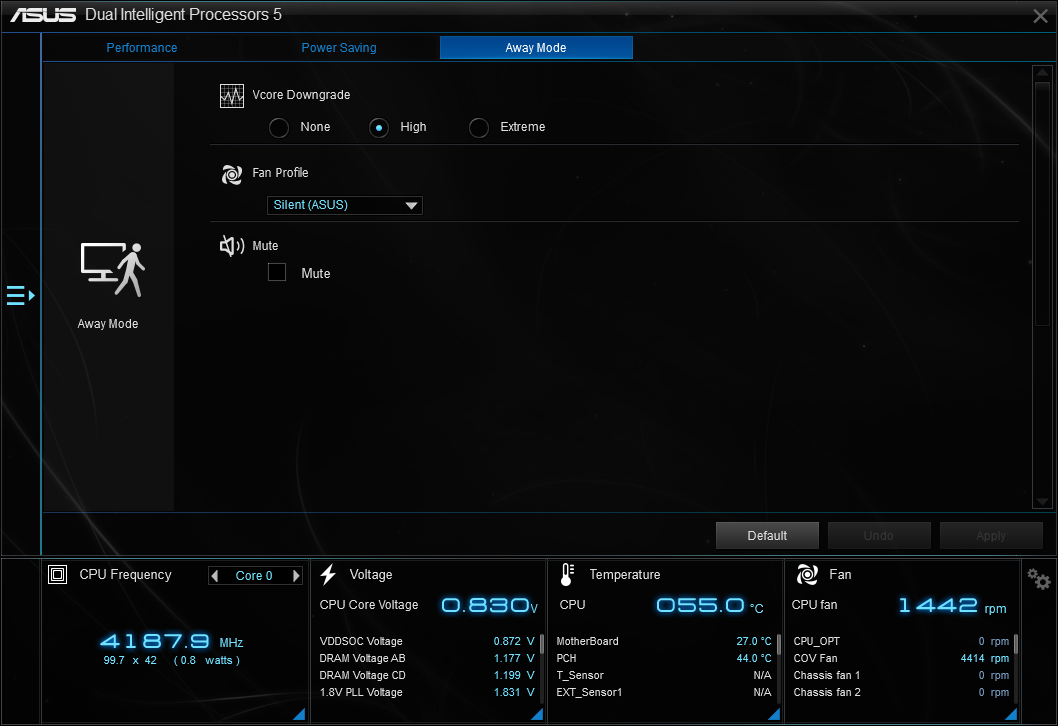1058x726 pixels.
Task: Click the Fan Profile fan icon
Action: 231,174
